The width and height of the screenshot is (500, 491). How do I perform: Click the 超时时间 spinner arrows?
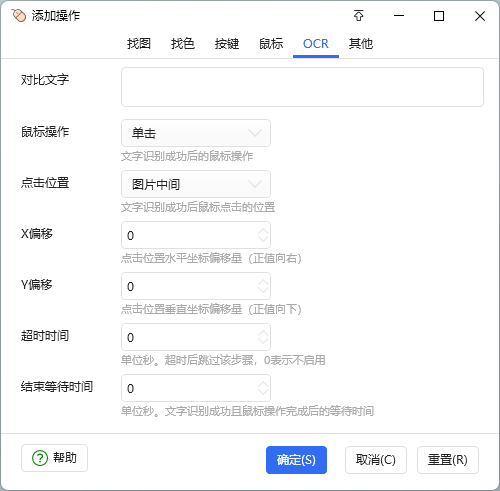click(x=263, y=337)
